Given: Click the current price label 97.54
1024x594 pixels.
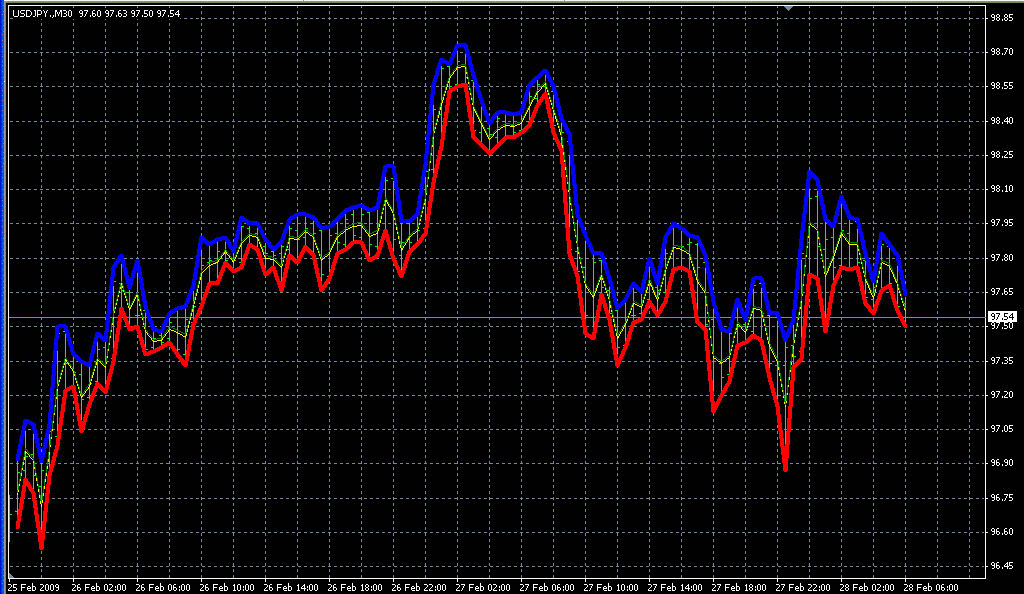Looking at the screenshot, I should pyautogui.click(x=1001, y=317).
